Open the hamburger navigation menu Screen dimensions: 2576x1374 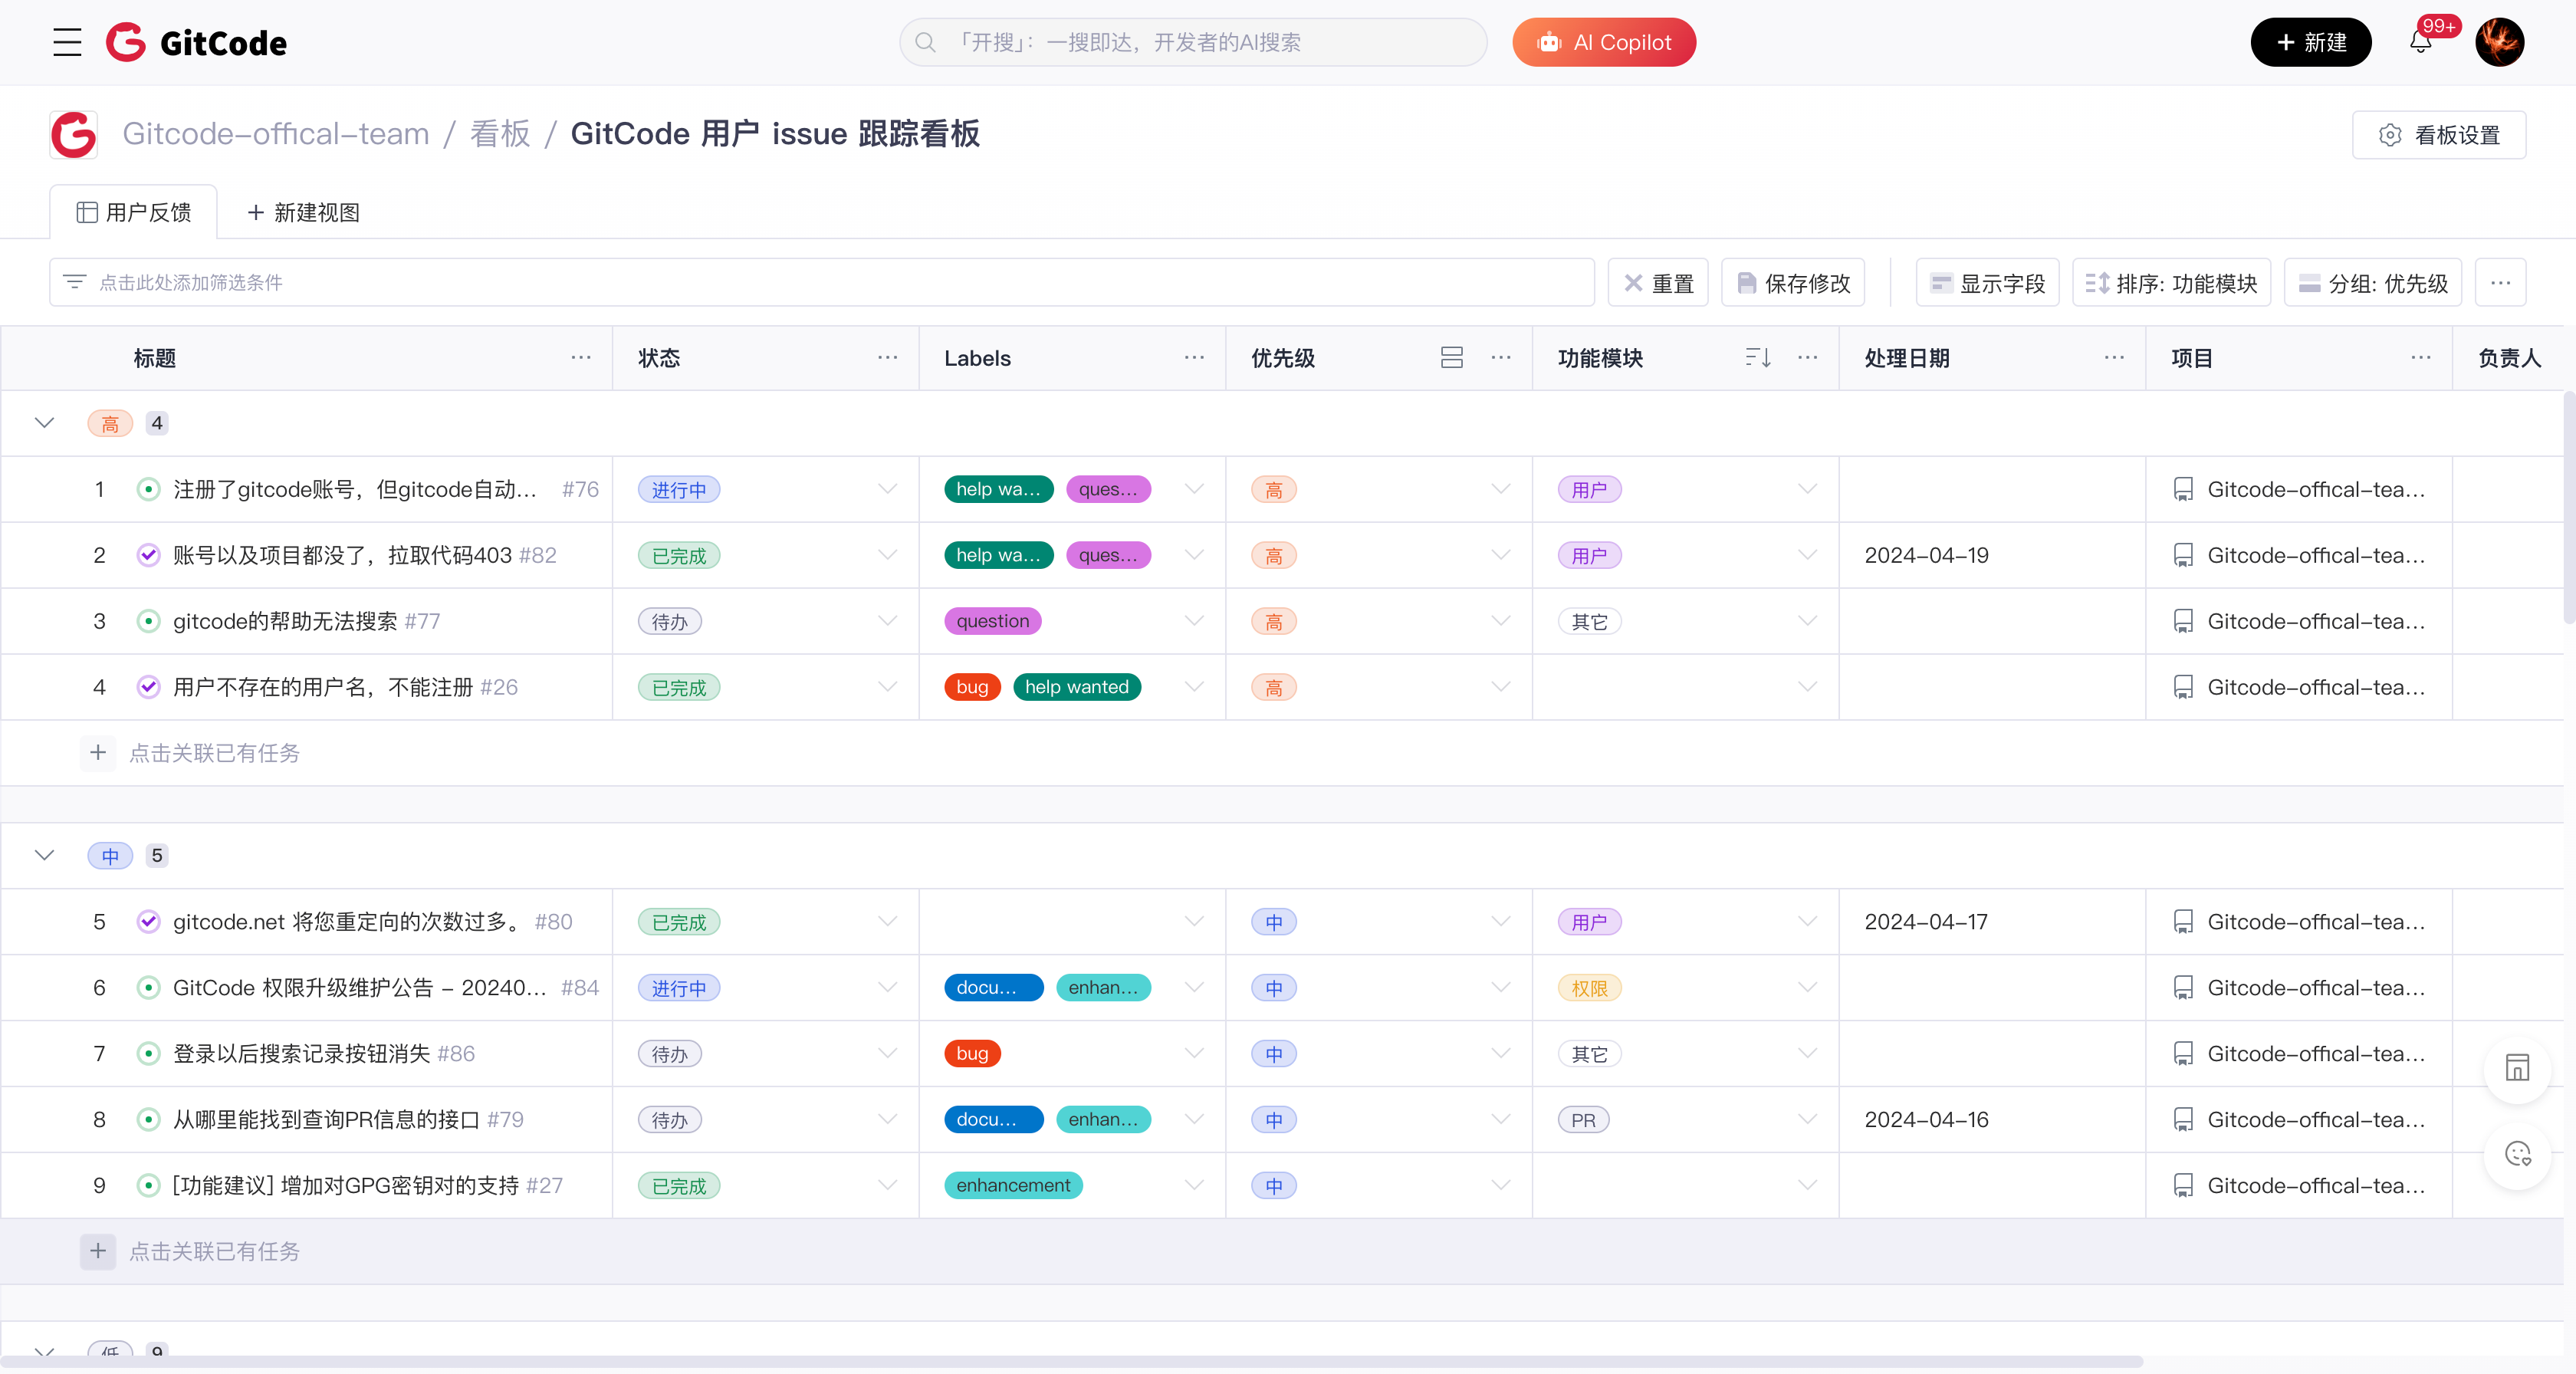point(67,42)
